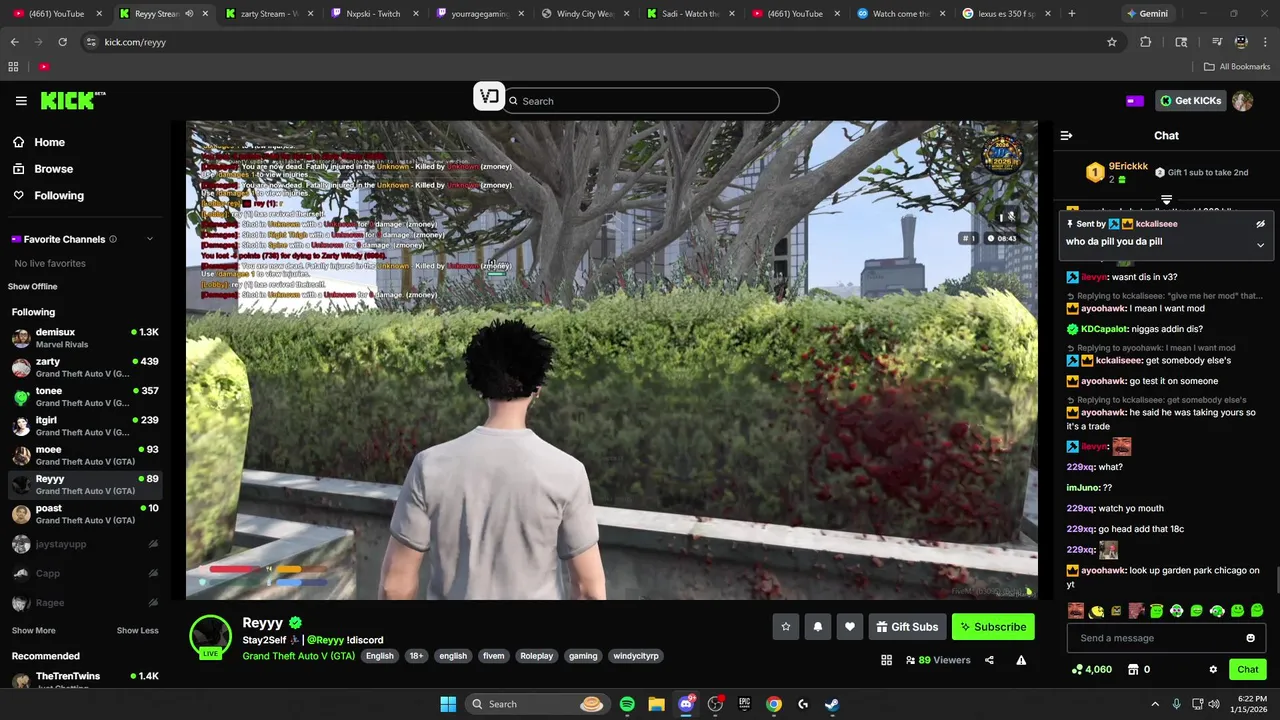This screenshot has width=1280, height=720.
Task: Select the windycityrp tag
Action: (636, 656)
